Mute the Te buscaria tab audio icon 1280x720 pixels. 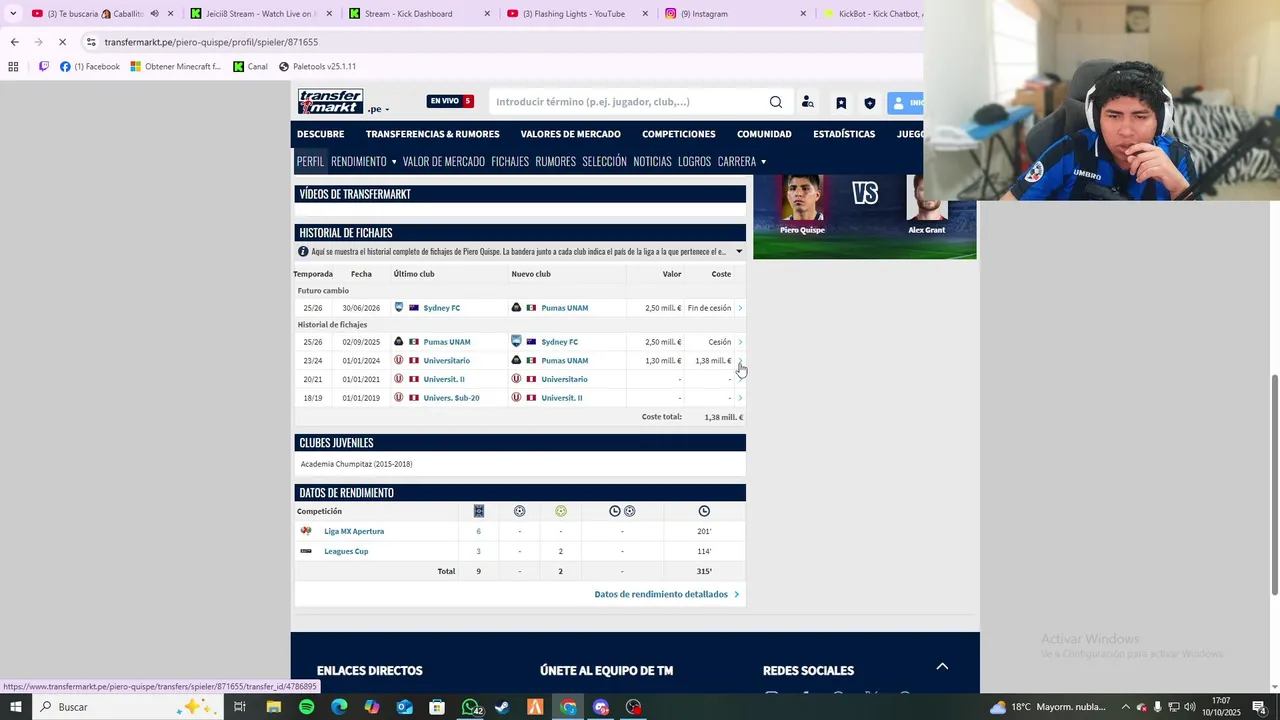154,14
